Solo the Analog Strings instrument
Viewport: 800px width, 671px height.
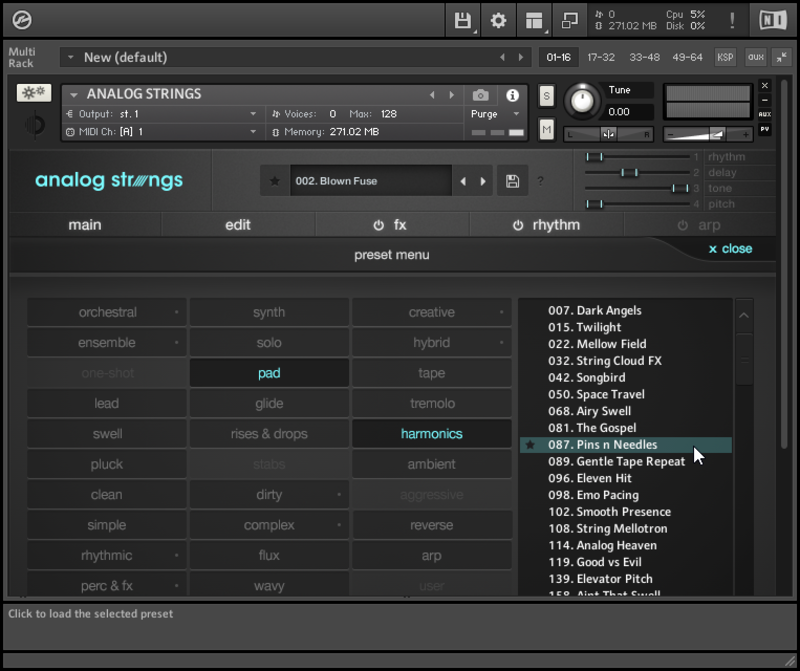pyautogui.click(x=546, y=96)
